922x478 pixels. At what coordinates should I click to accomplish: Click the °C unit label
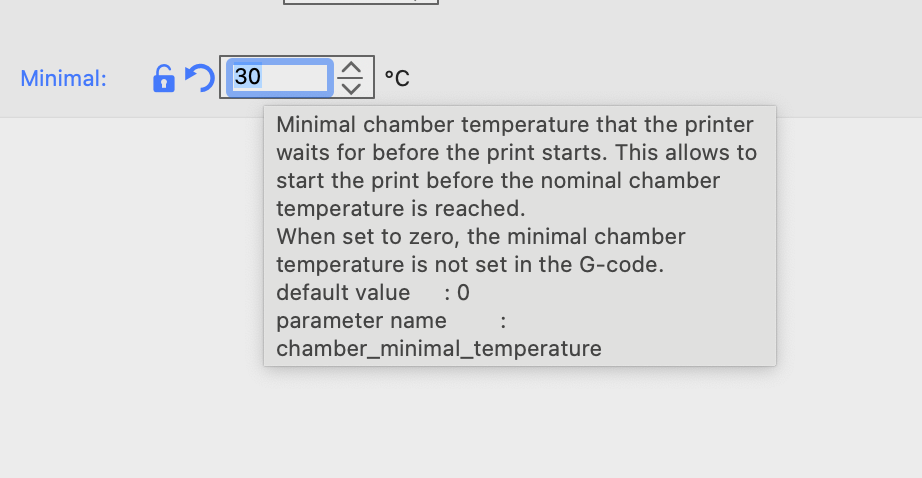click(397, 78)
